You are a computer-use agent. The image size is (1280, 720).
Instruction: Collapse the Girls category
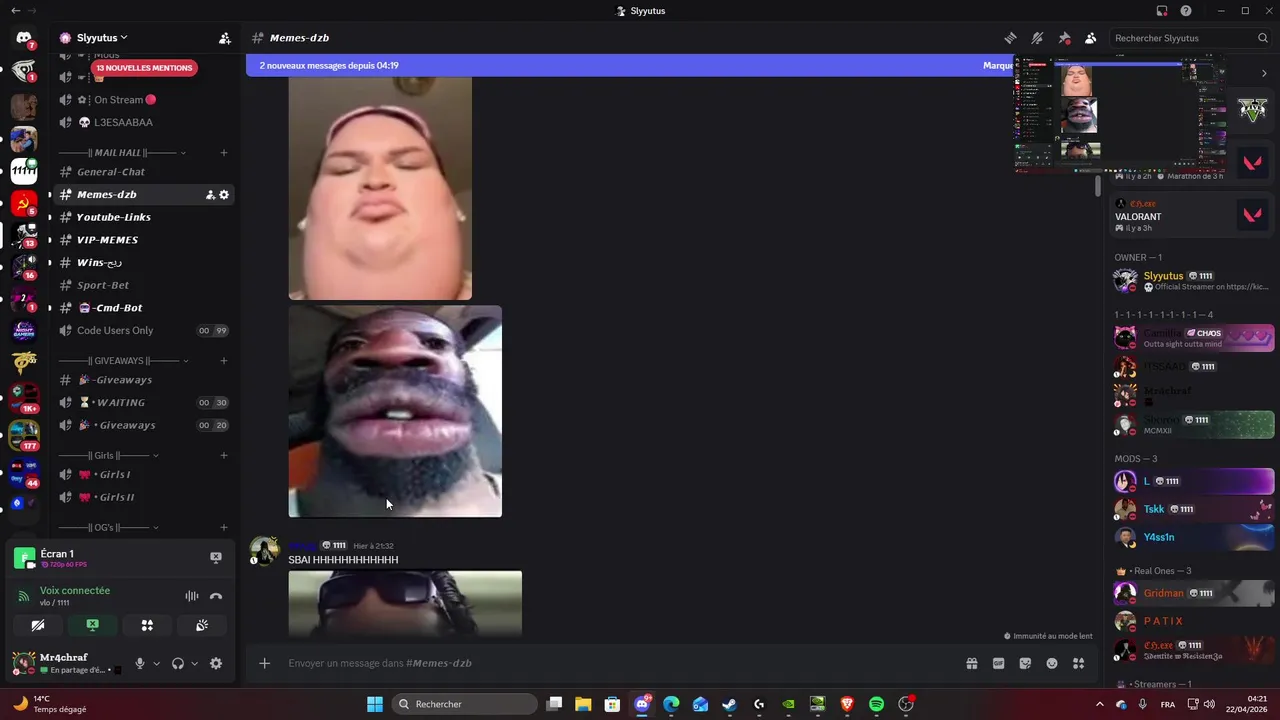[109, 456]
